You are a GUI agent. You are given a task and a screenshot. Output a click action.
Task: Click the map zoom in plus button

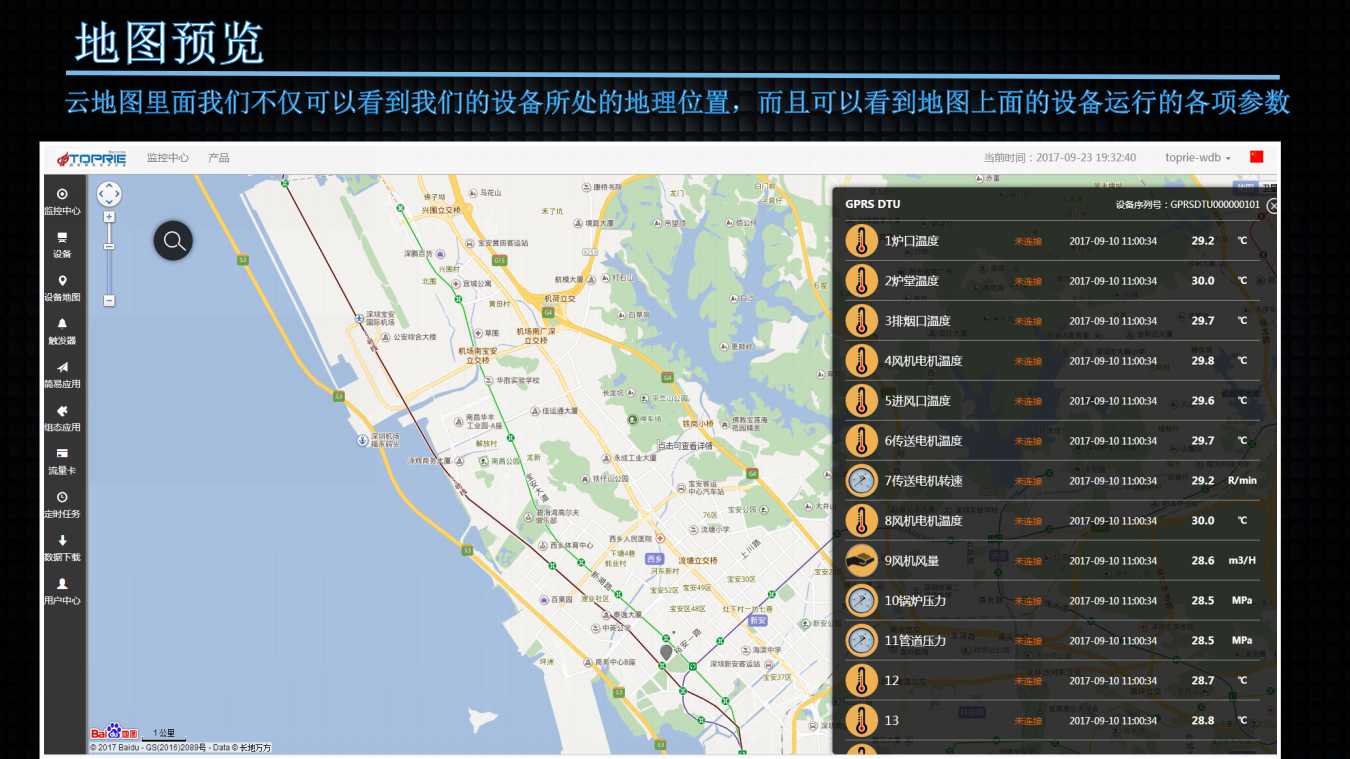pyautogui.click(x=109, y=217)
